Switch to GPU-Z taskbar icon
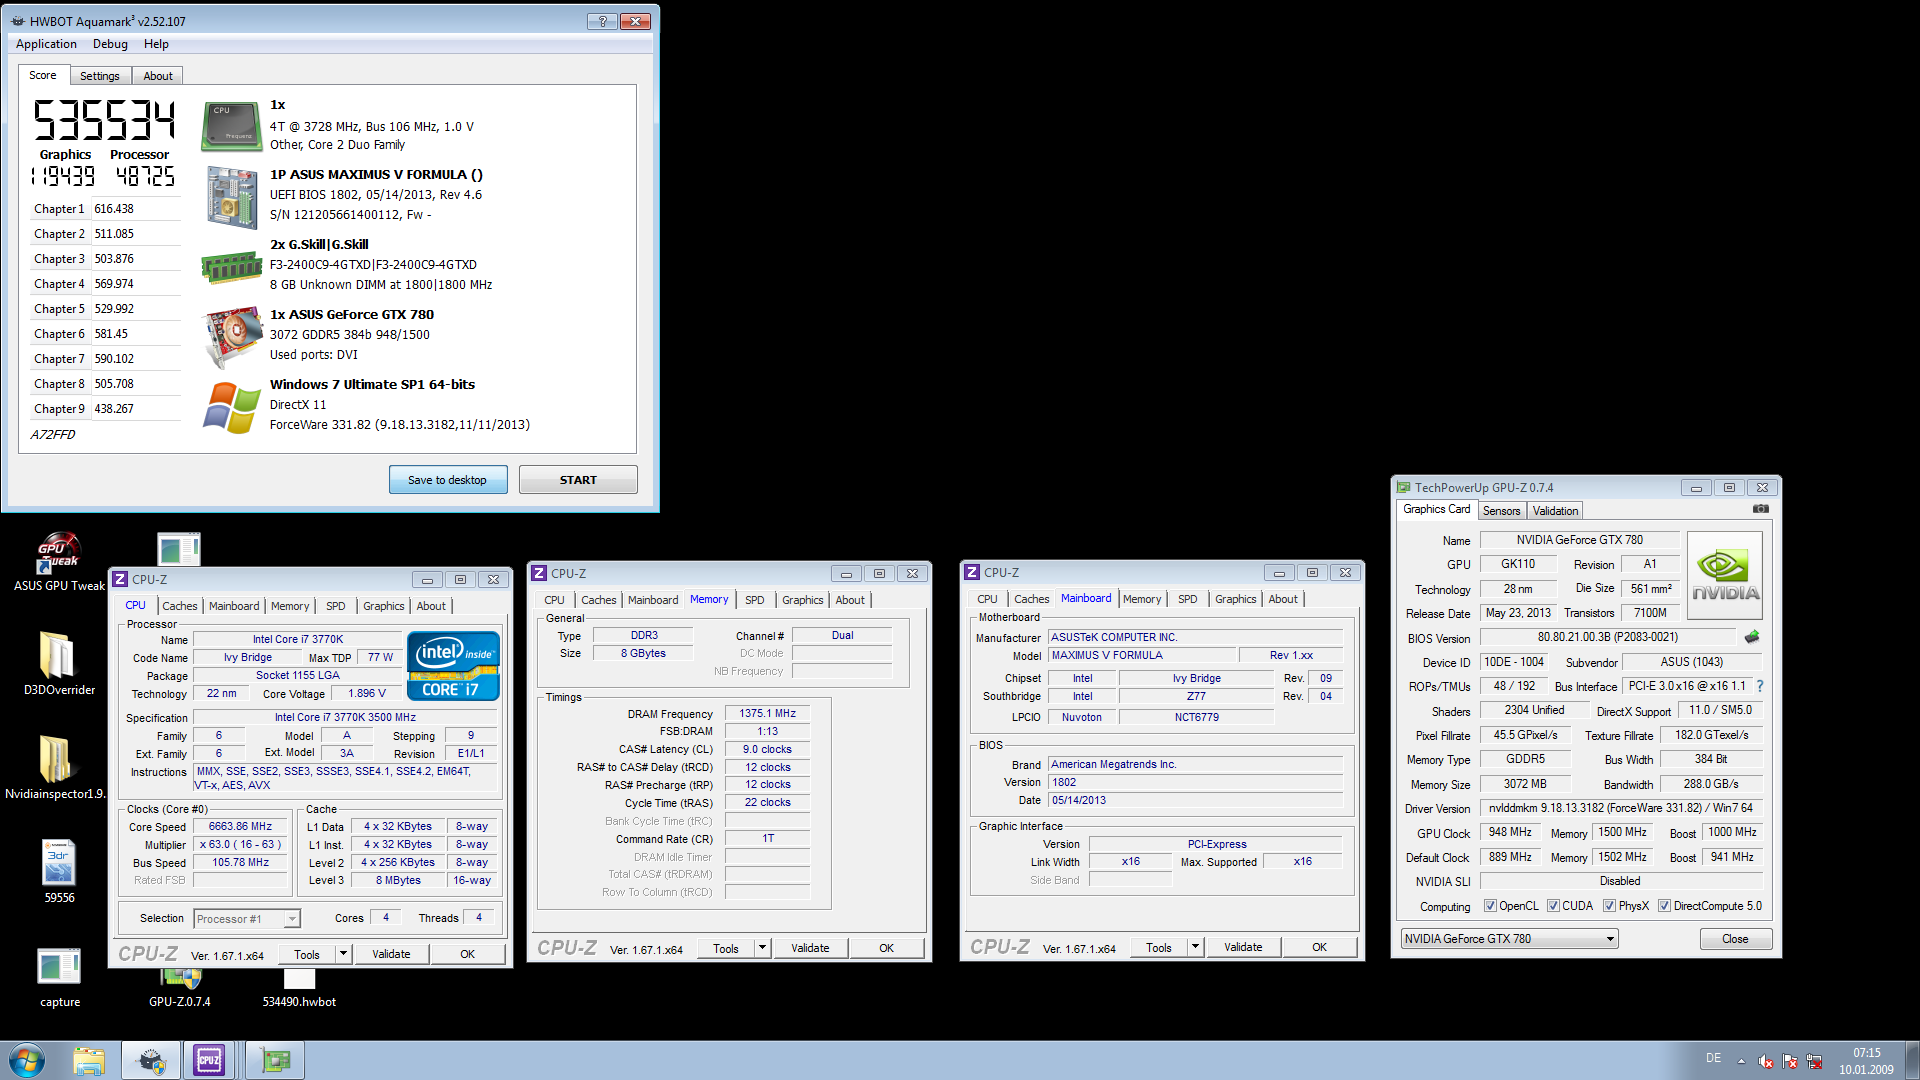 point(275,1060)
